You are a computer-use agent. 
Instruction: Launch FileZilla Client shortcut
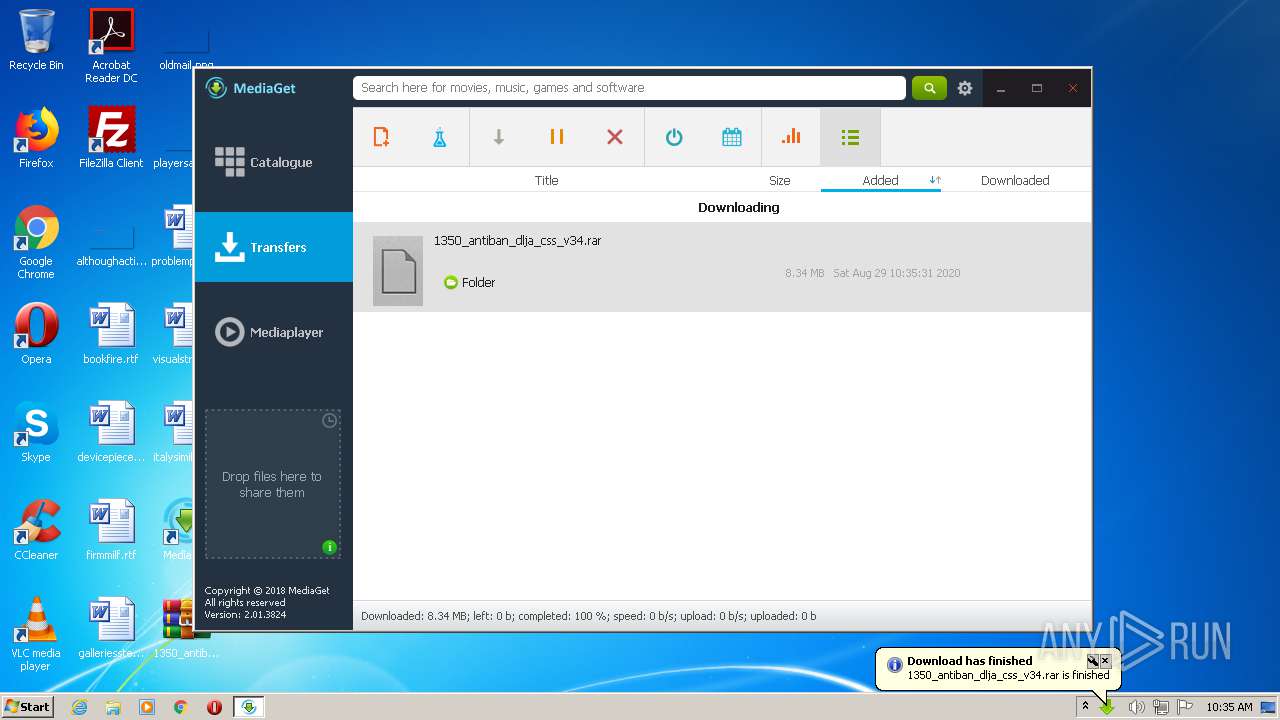111,137
